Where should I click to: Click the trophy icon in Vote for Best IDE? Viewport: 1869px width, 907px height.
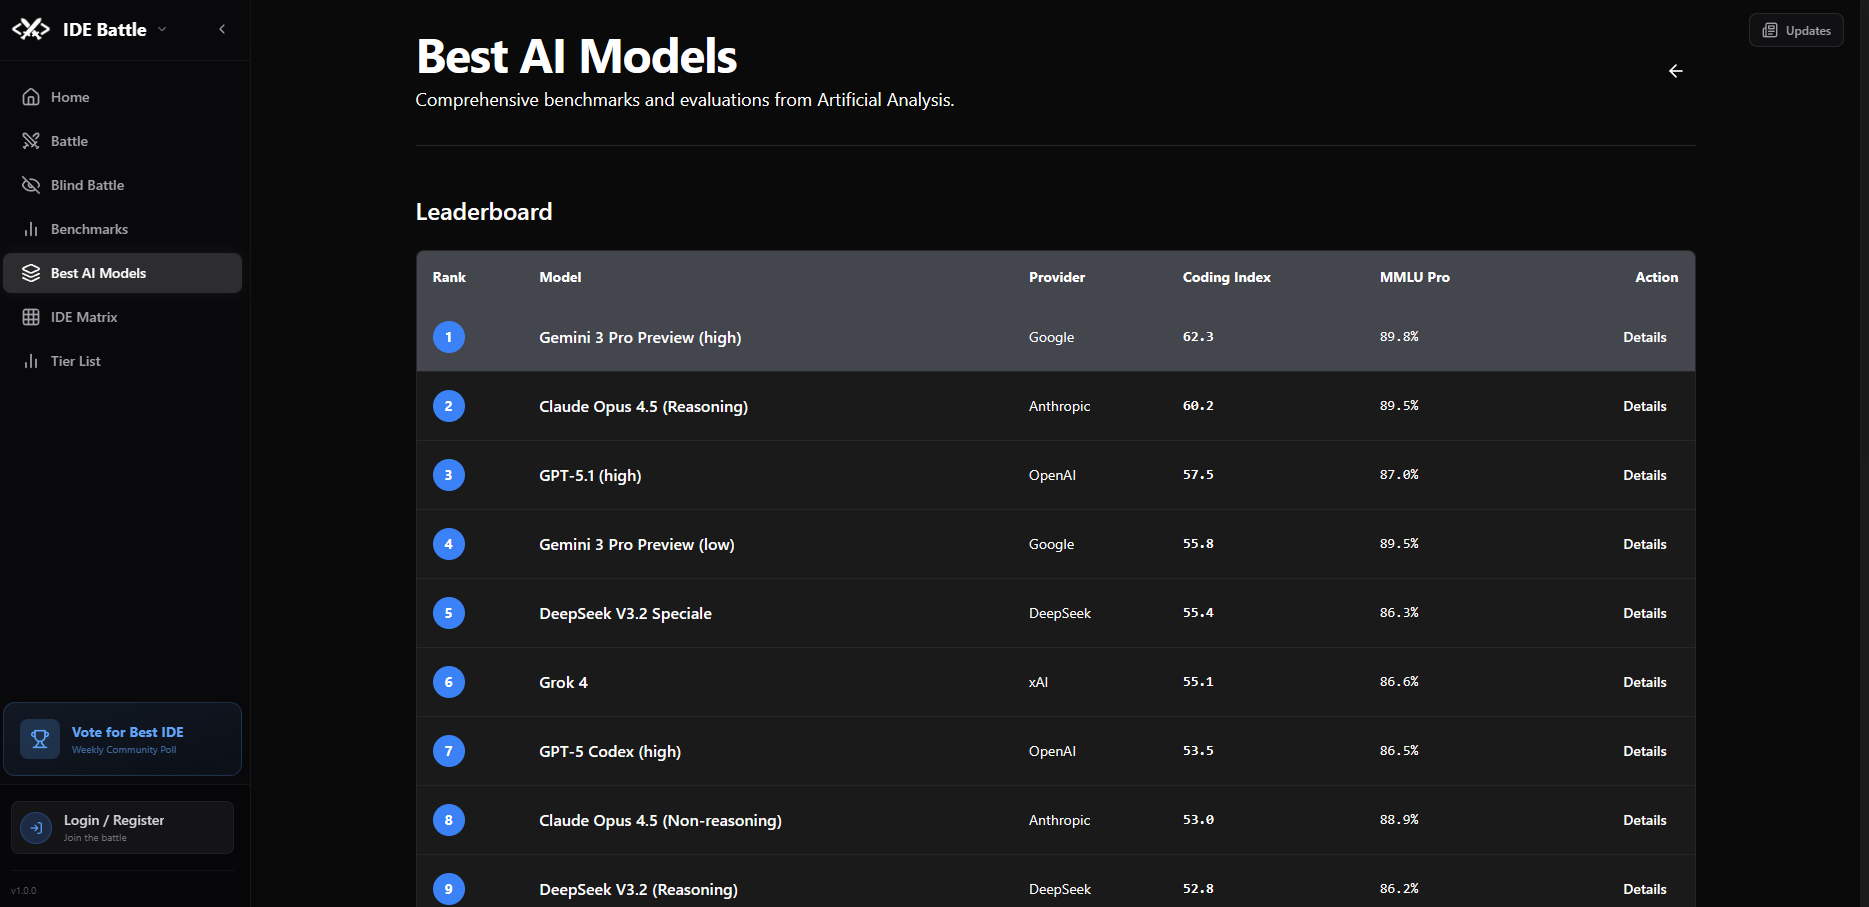tap(40, 738)
